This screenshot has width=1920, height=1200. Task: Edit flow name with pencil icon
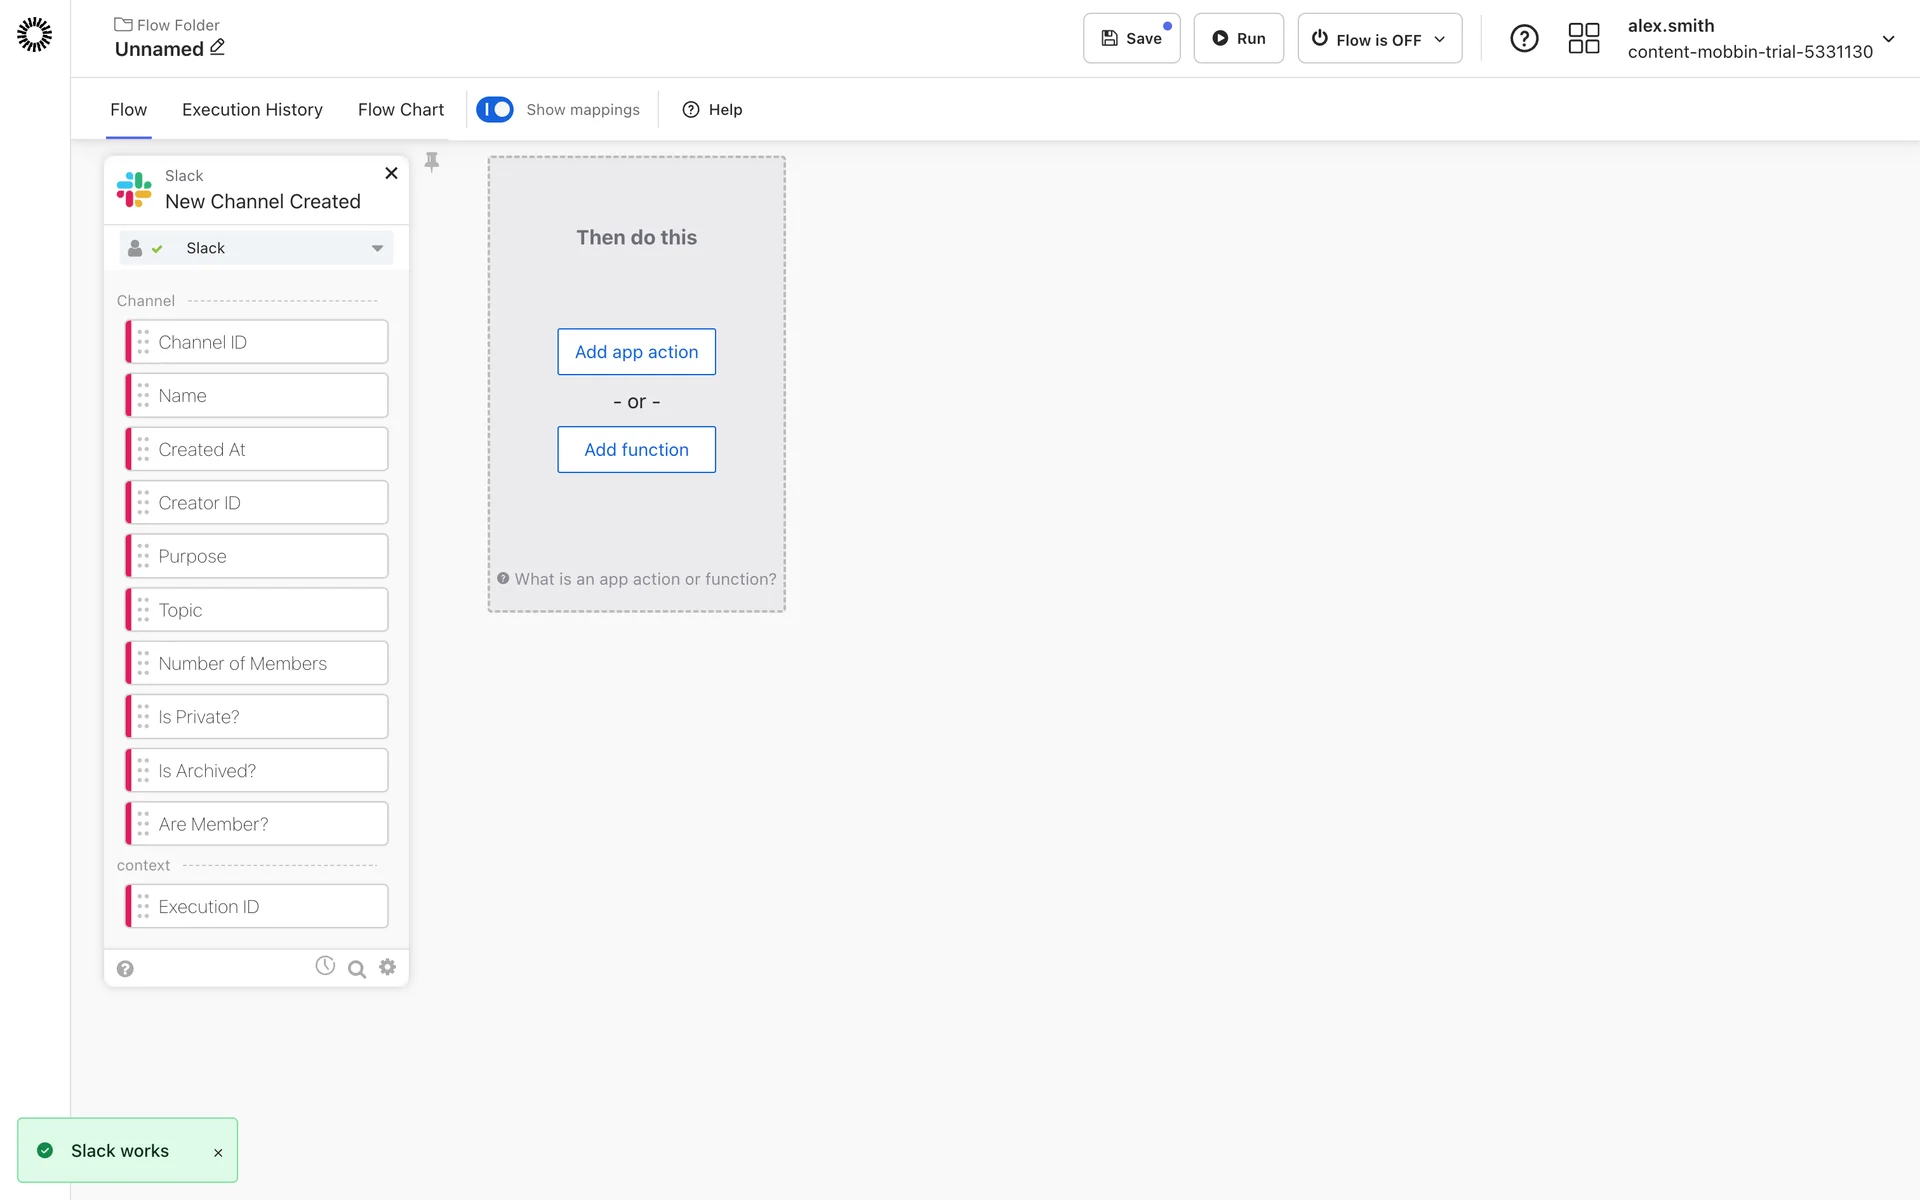[217, 47]
